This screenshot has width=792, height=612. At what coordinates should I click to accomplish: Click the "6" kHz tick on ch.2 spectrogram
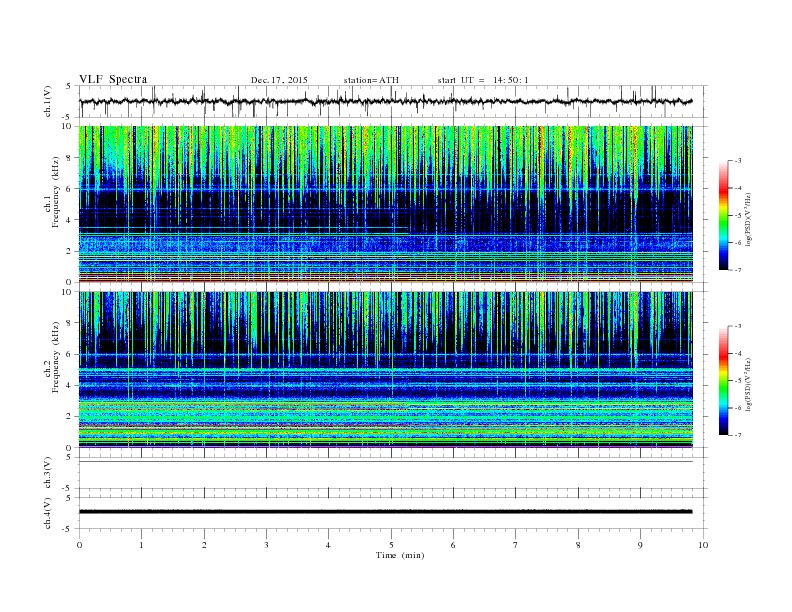(69, 354)
